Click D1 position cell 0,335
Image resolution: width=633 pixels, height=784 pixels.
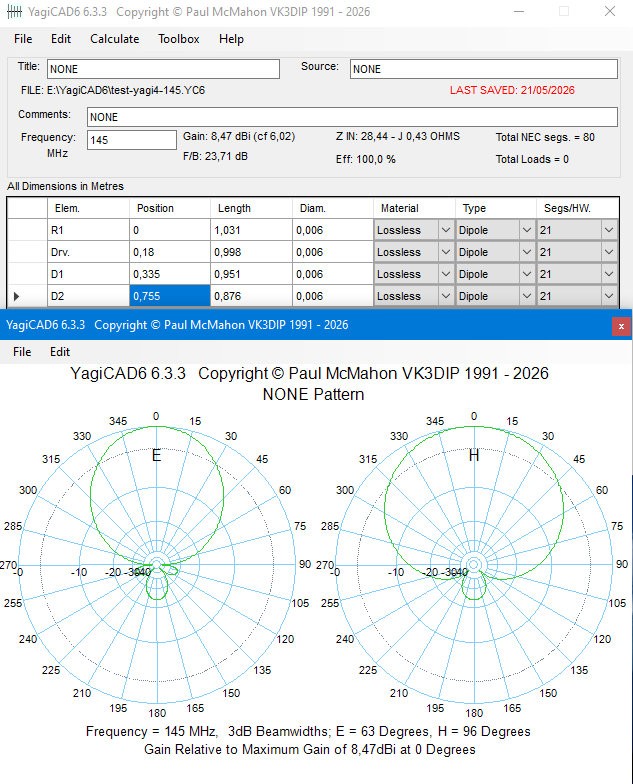pyautogui.click(x=170, y=274)
